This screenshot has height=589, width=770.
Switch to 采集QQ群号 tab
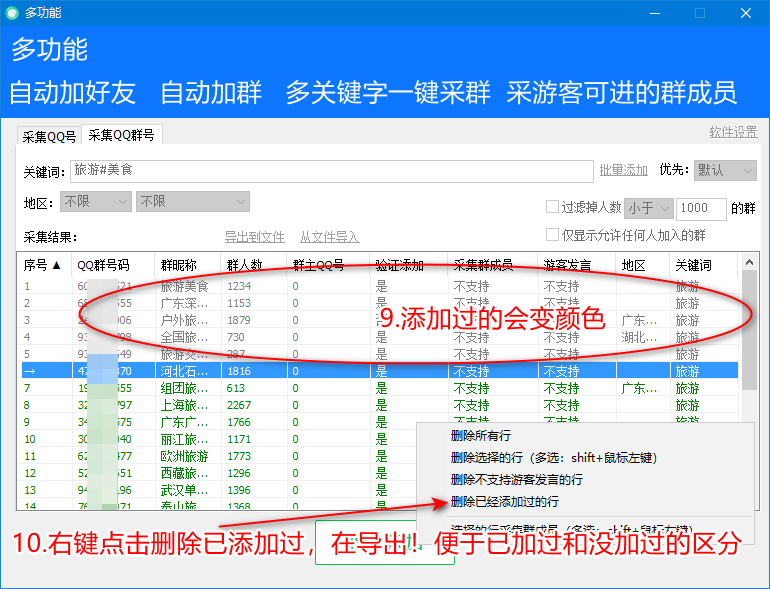[122, 136]
